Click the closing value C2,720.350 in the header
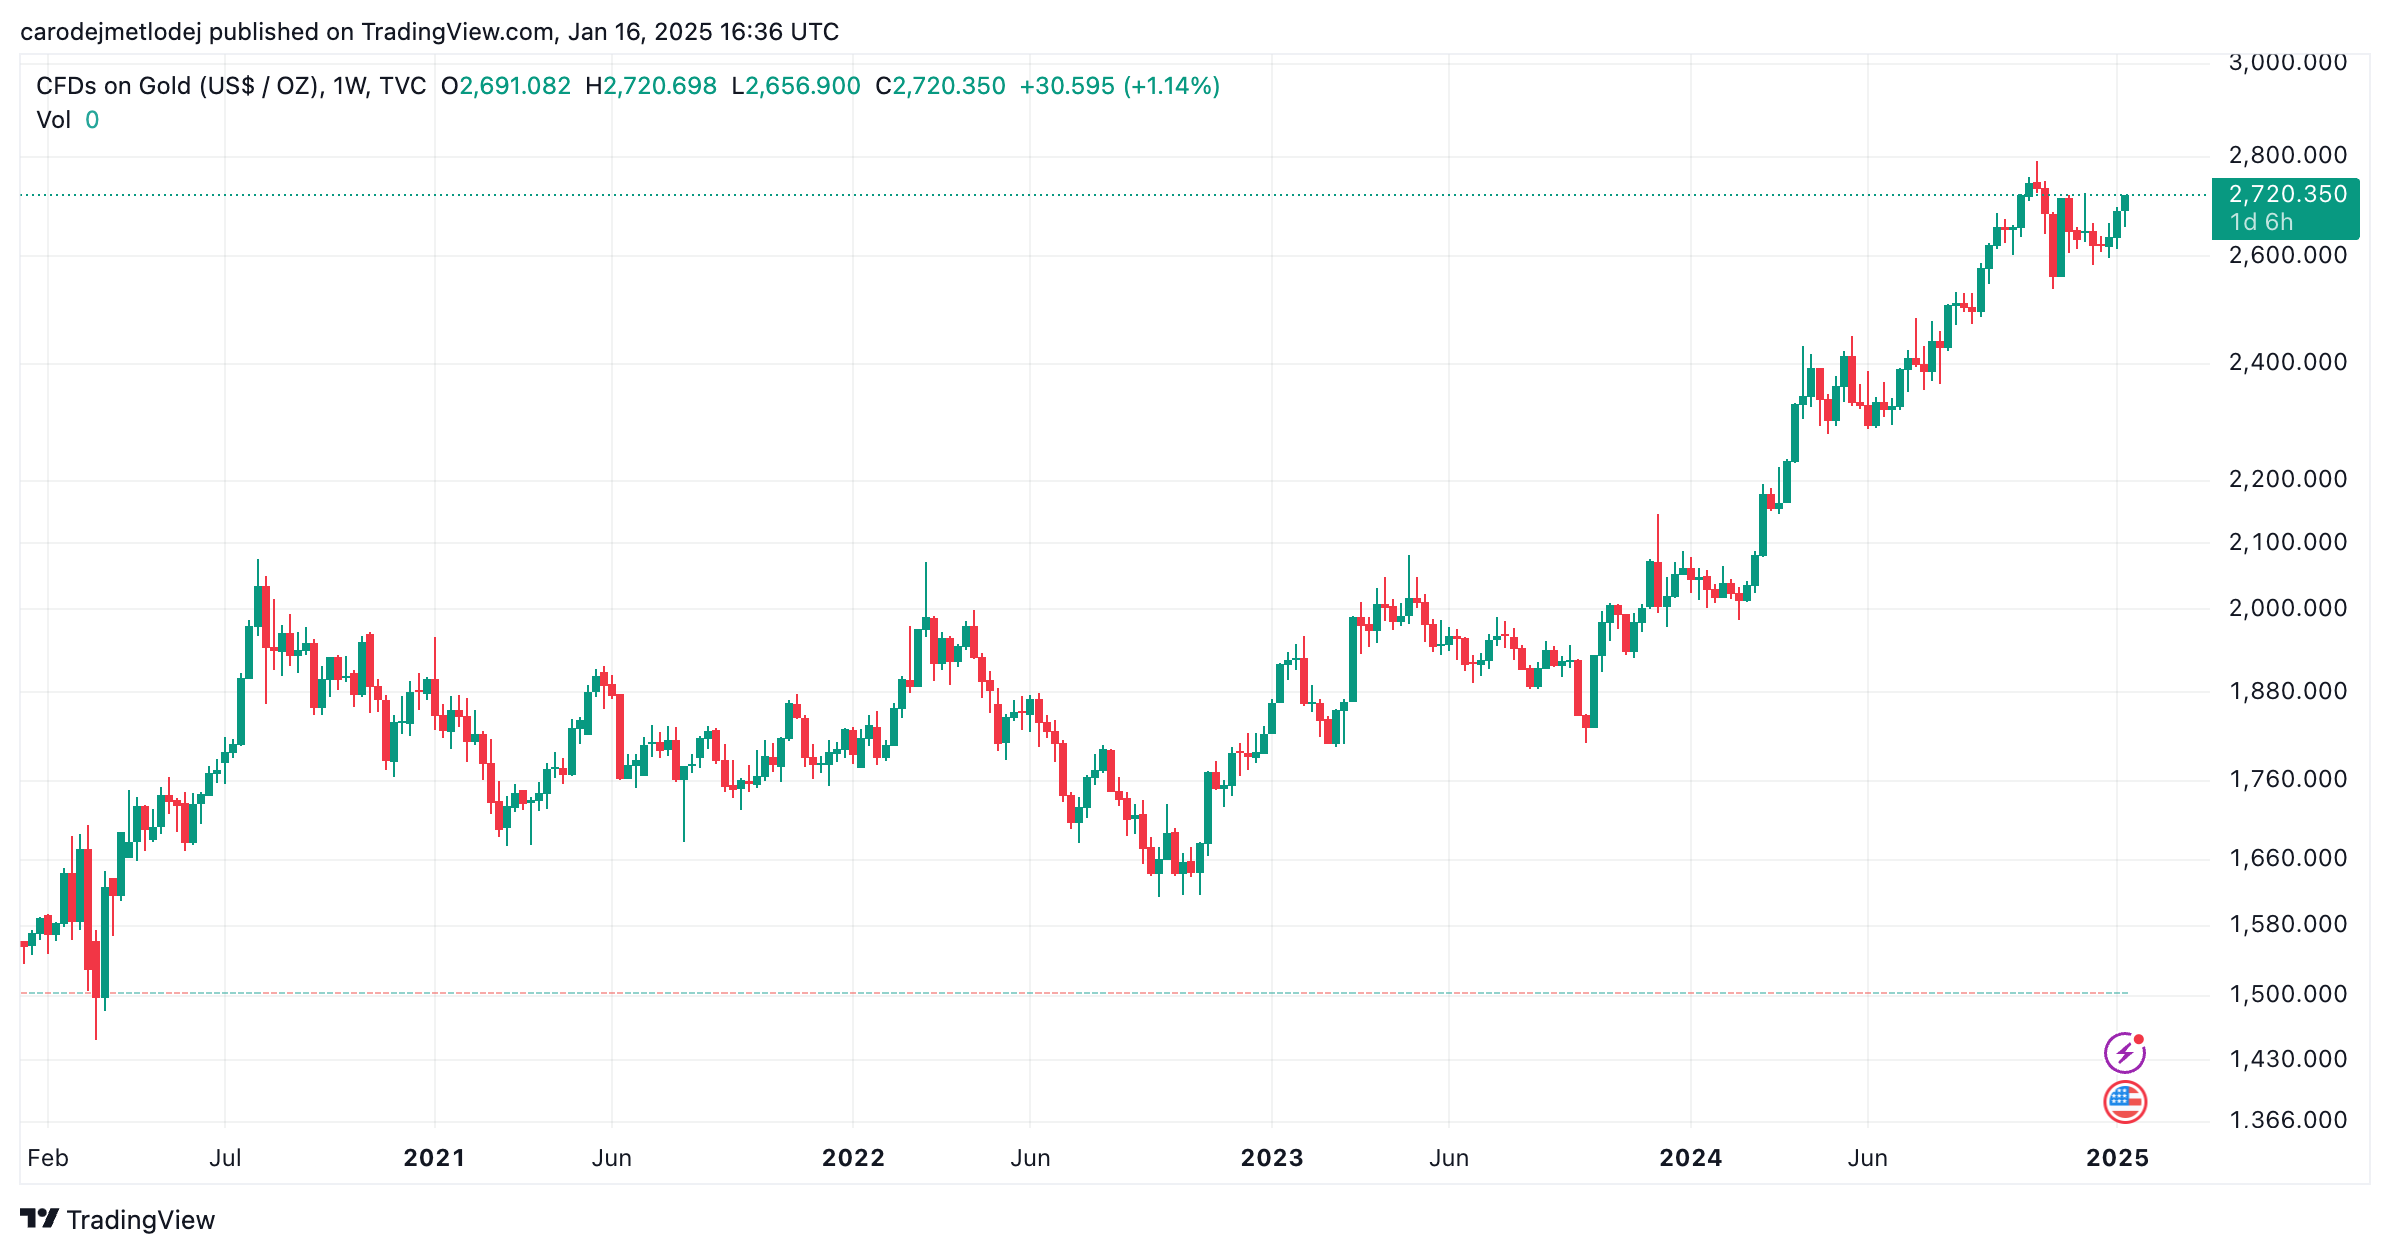The image size is (2390, 1254). (940, 86)
